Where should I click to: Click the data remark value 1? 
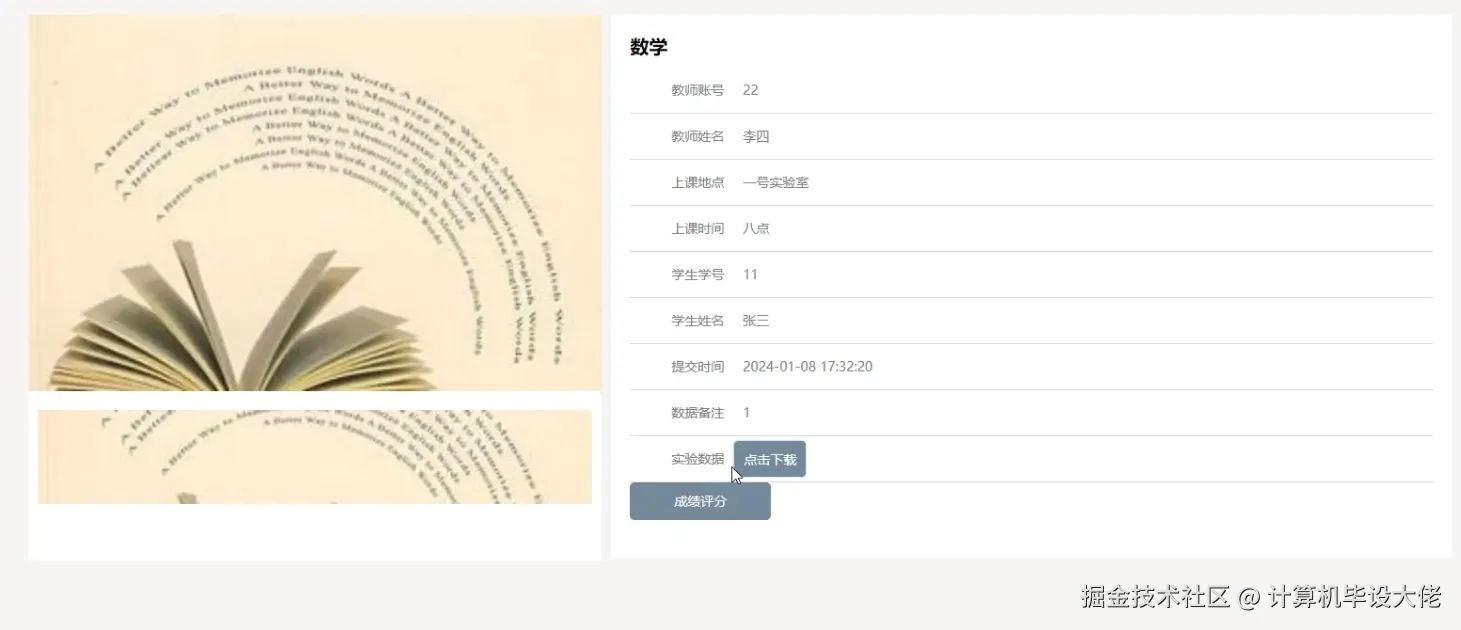click(746, 412)
